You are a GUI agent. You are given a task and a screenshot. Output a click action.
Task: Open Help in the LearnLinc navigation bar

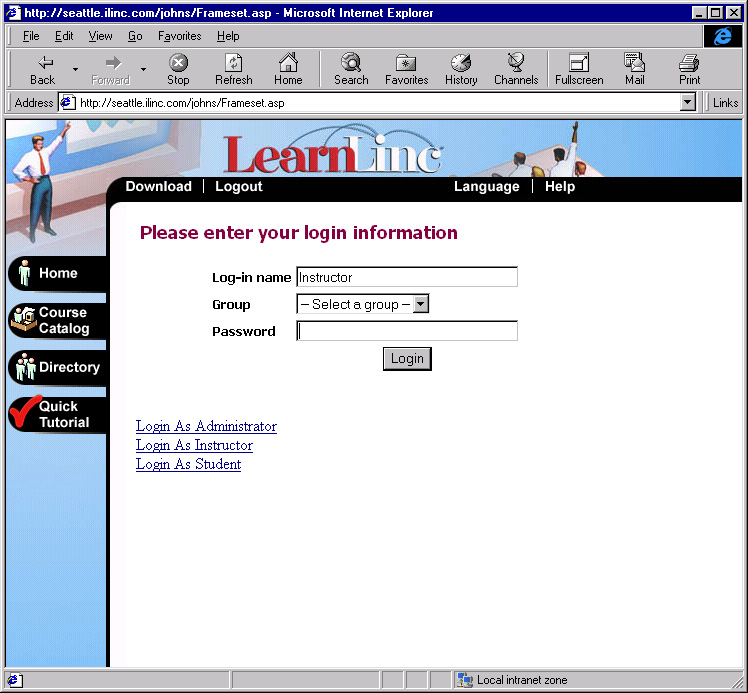tap(560, 186)
